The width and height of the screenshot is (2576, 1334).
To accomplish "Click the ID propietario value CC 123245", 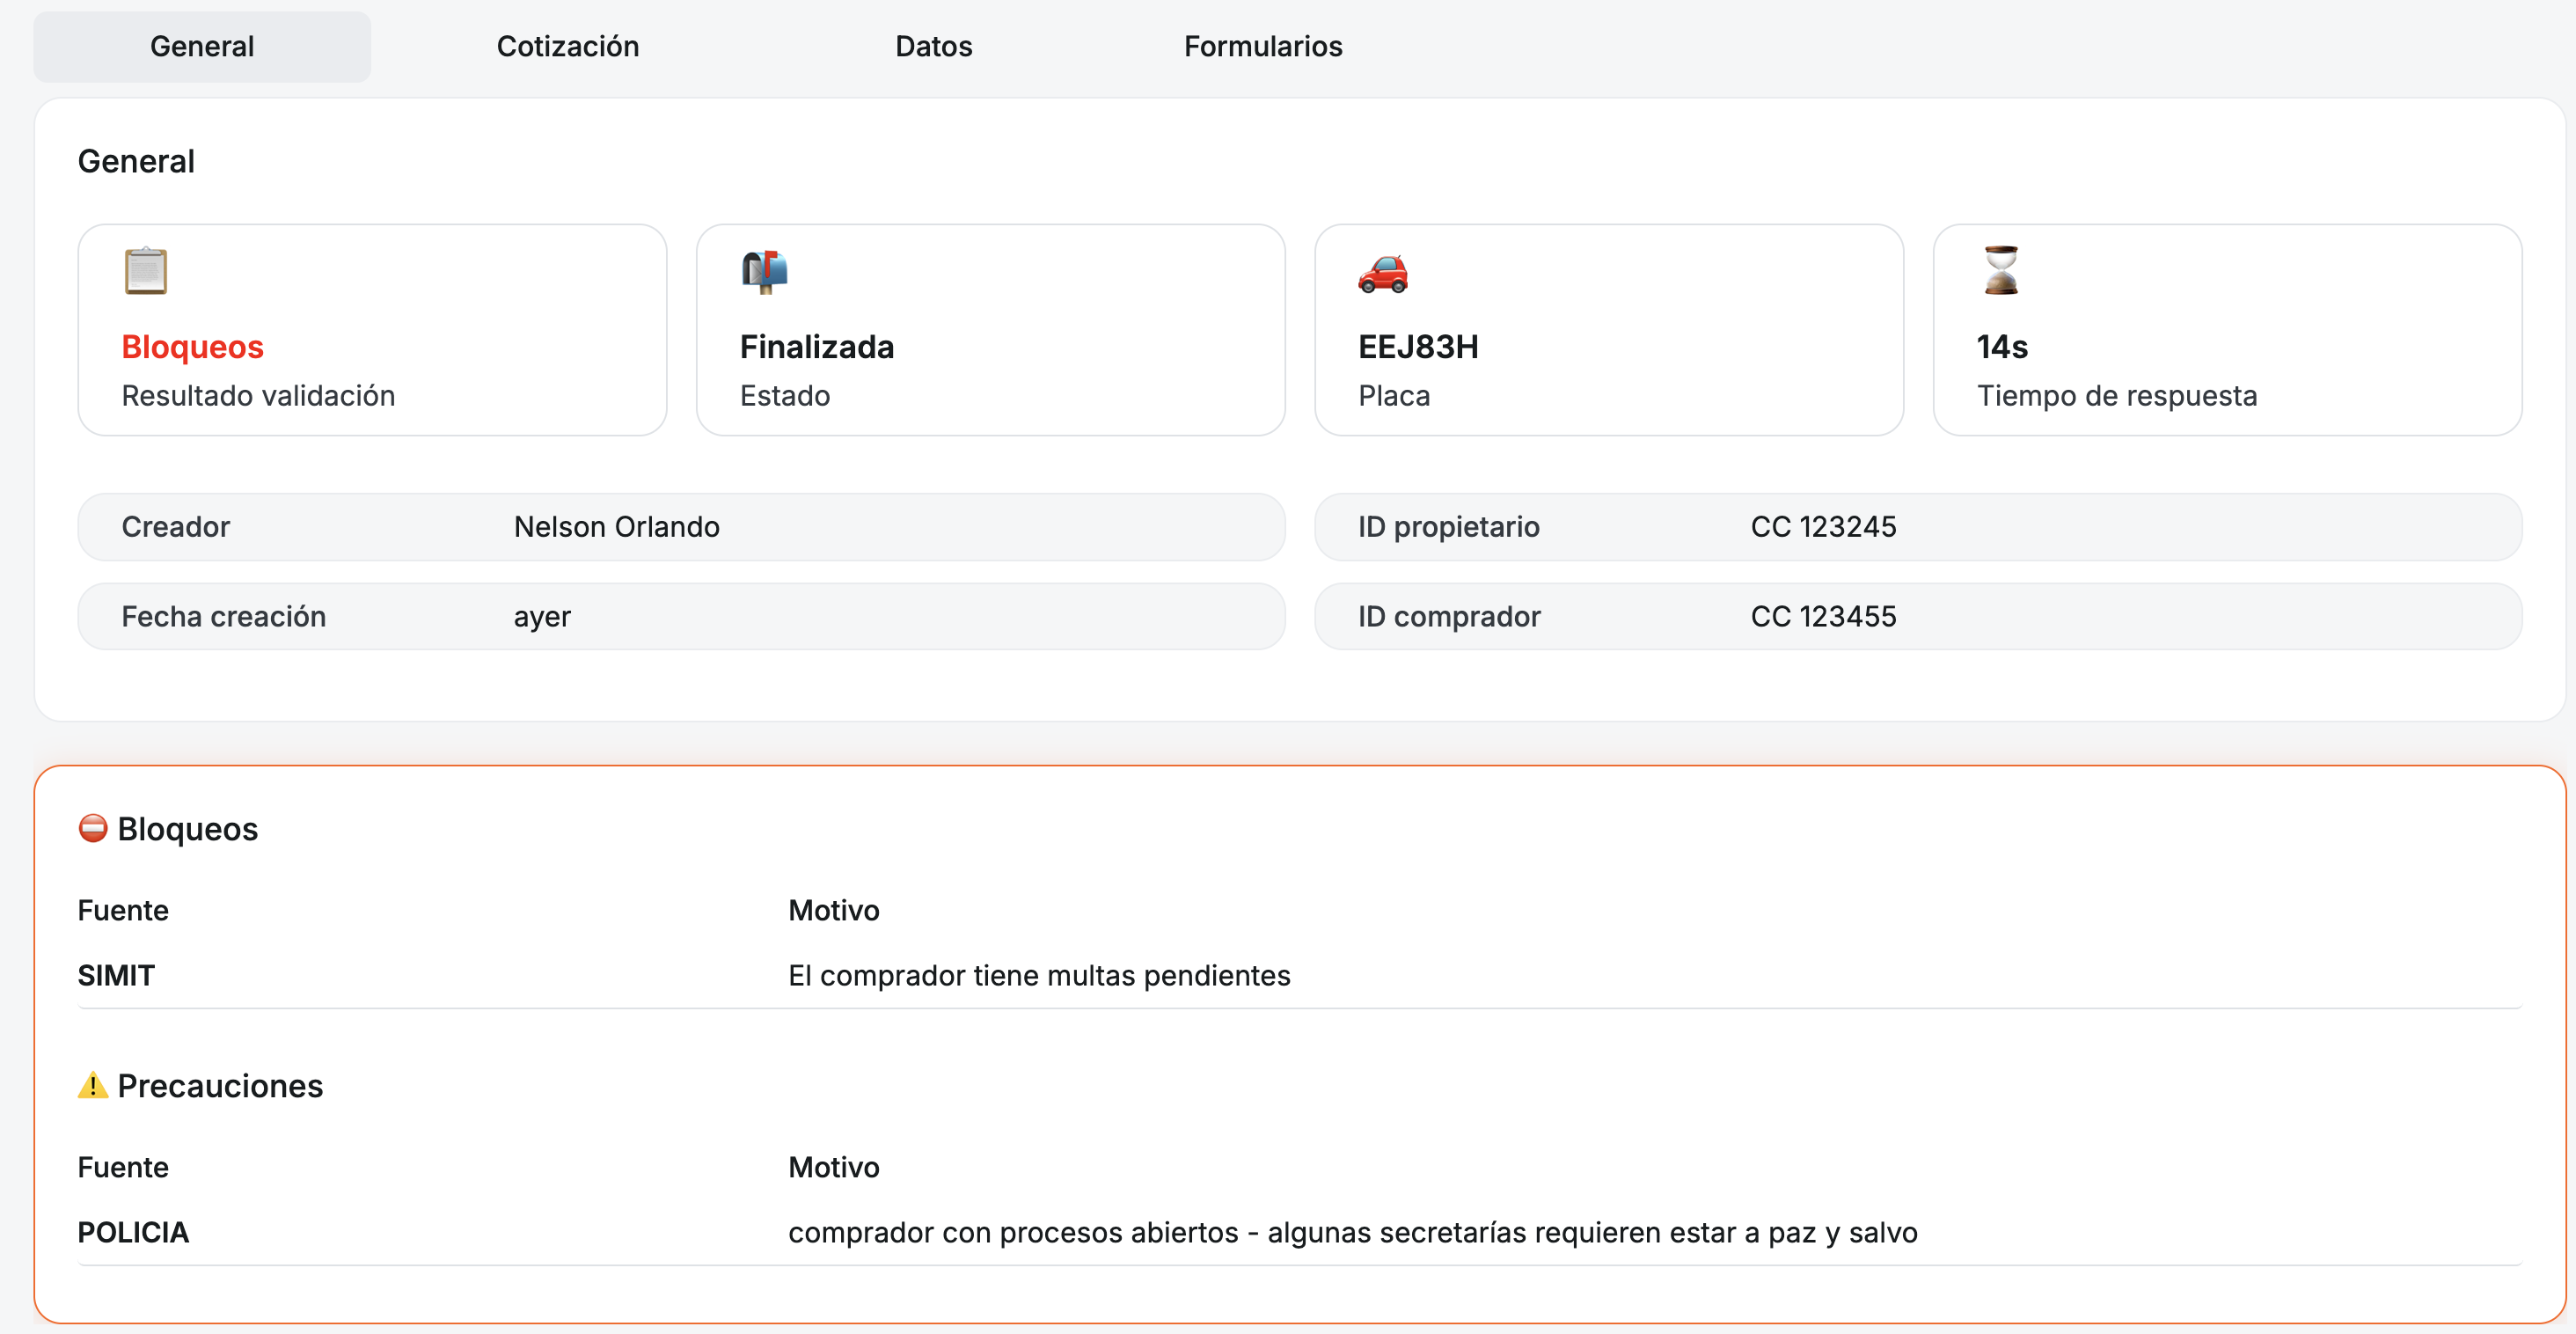I will click(x=1823, y=526).
